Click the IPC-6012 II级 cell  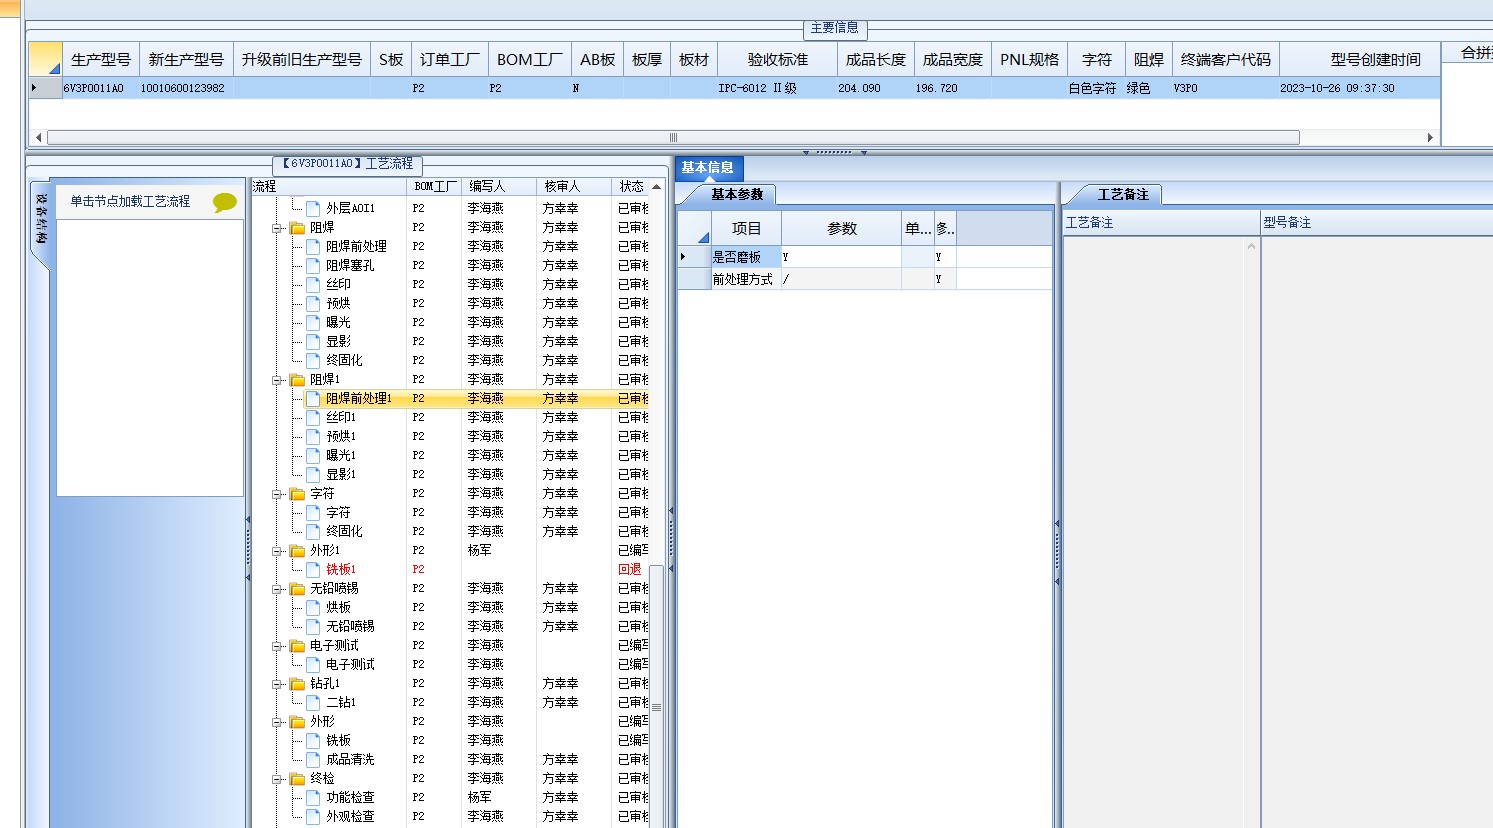[x=778, y=88]
